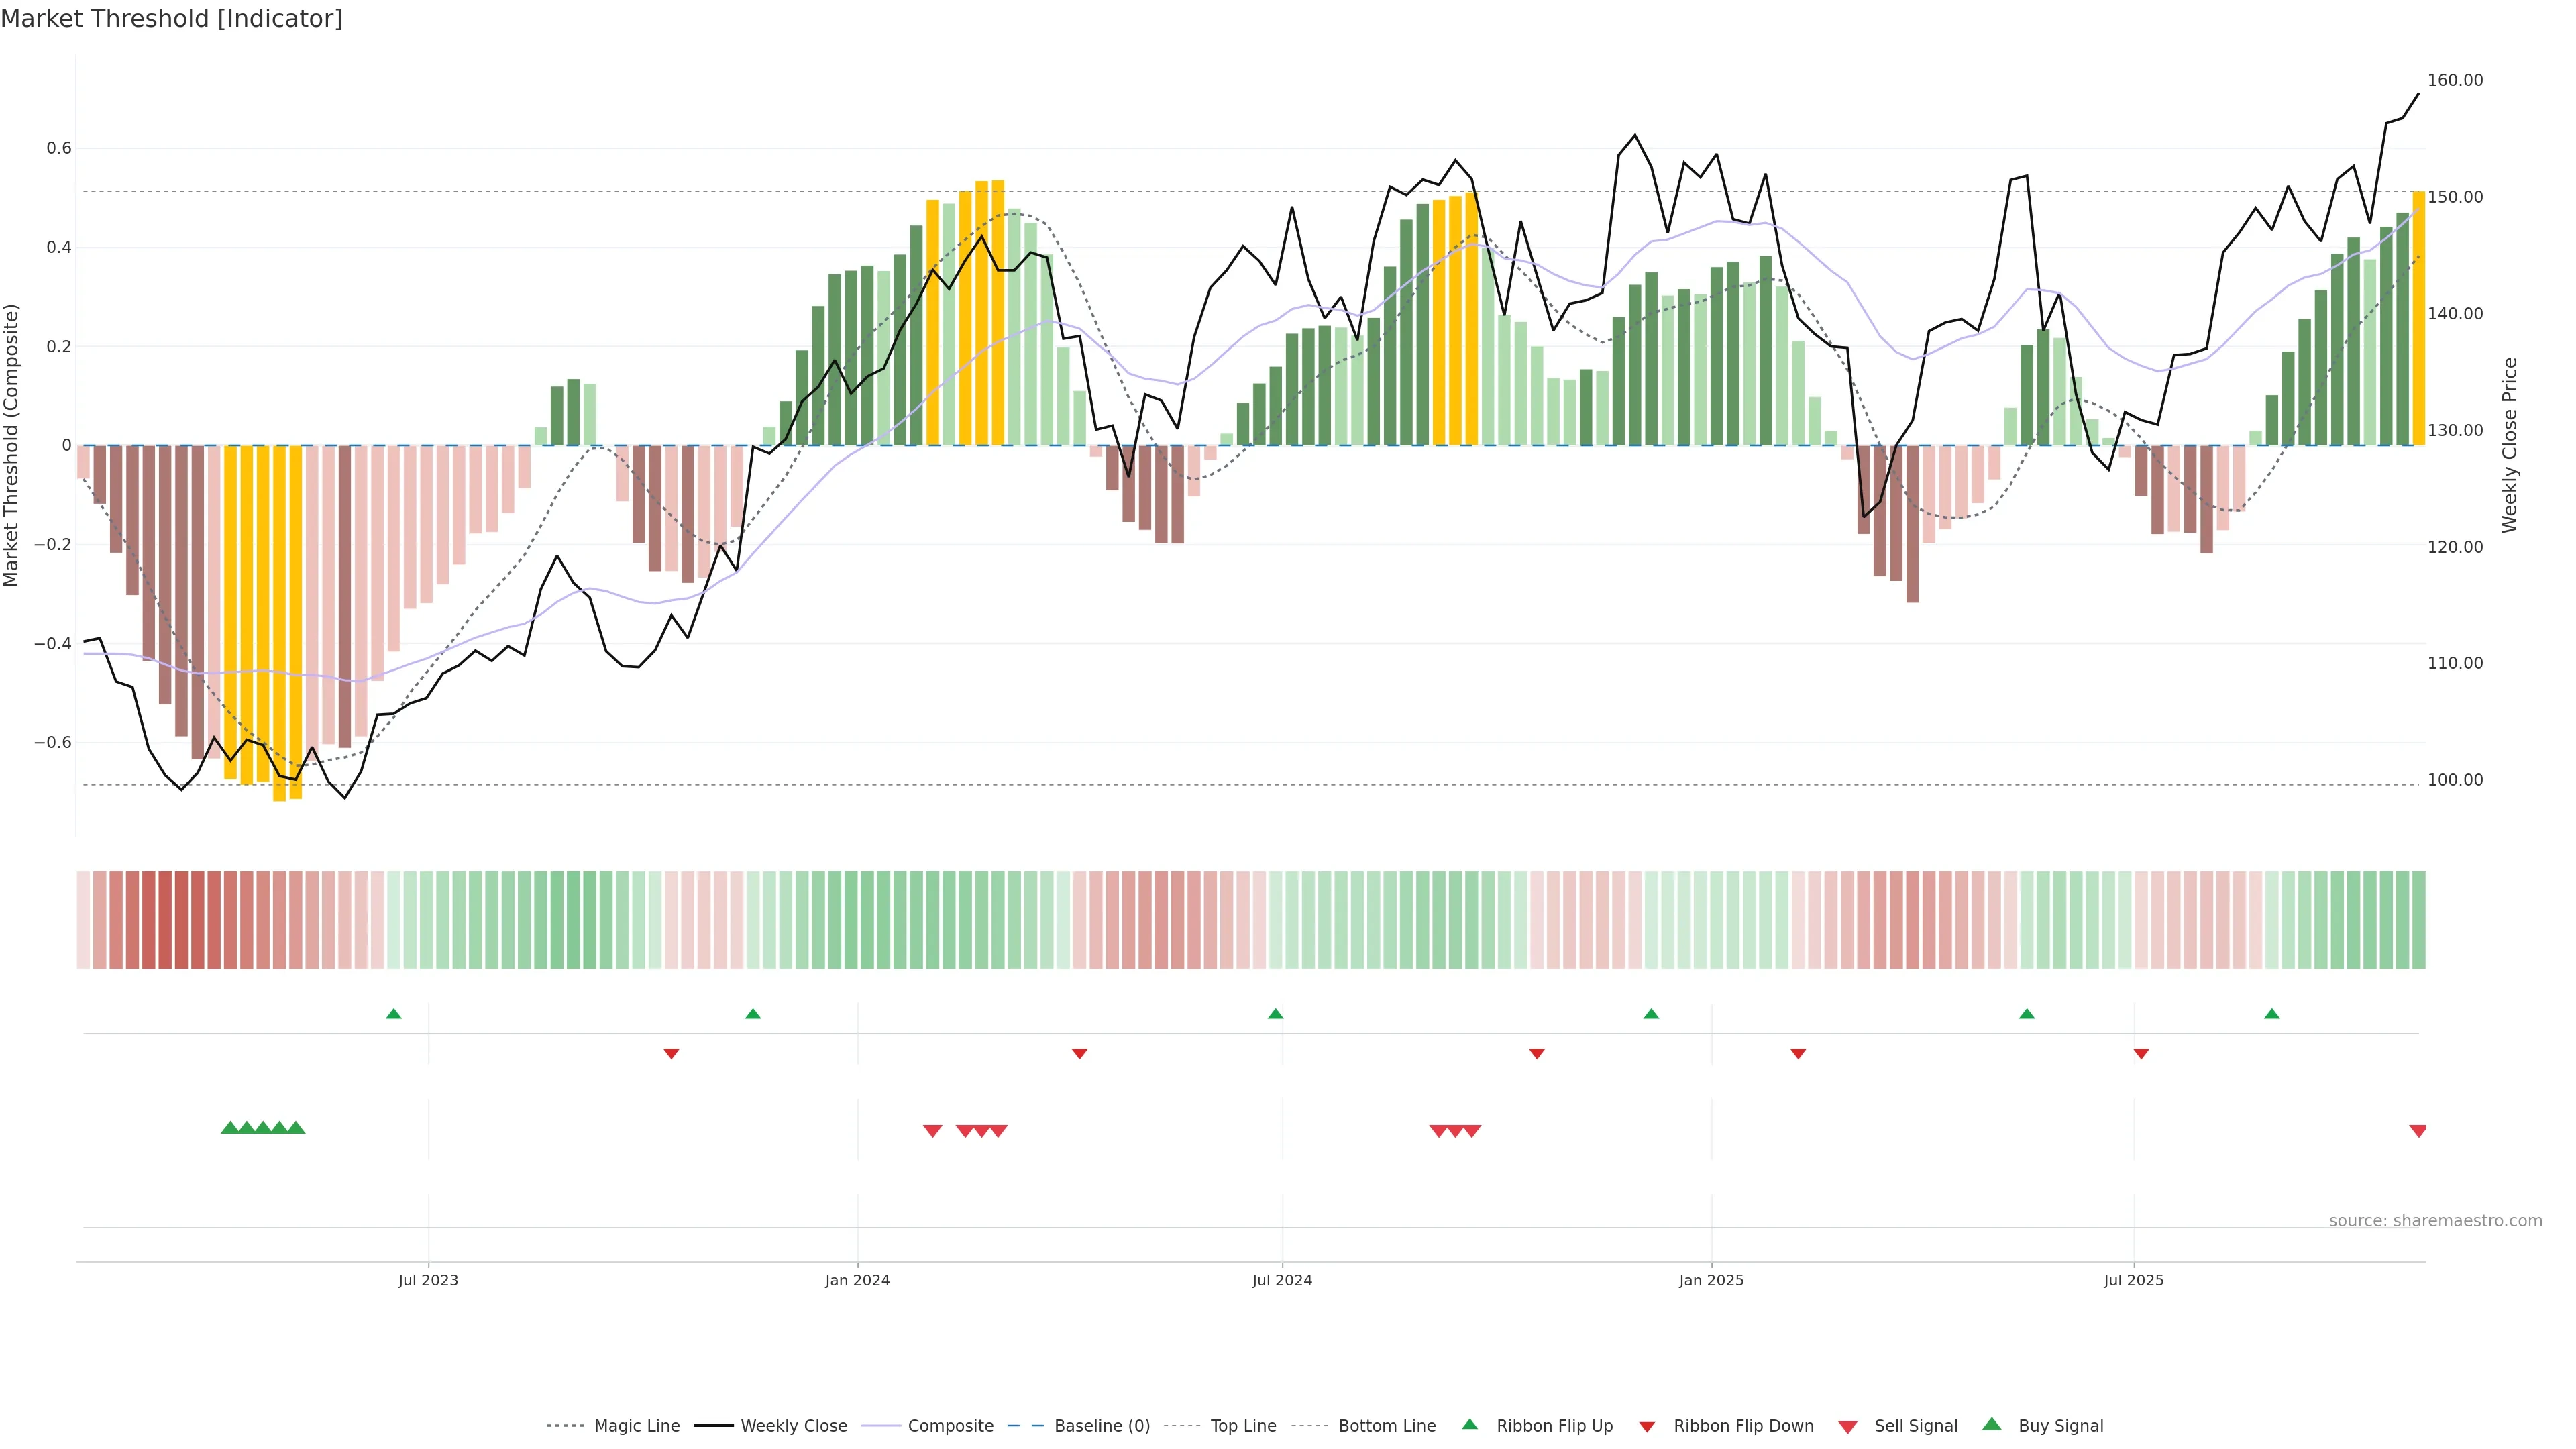Screen dimensions: 2576x1449
Task: Toggle the Top Line legend entry
Action: click(x=1243, y=1426)
